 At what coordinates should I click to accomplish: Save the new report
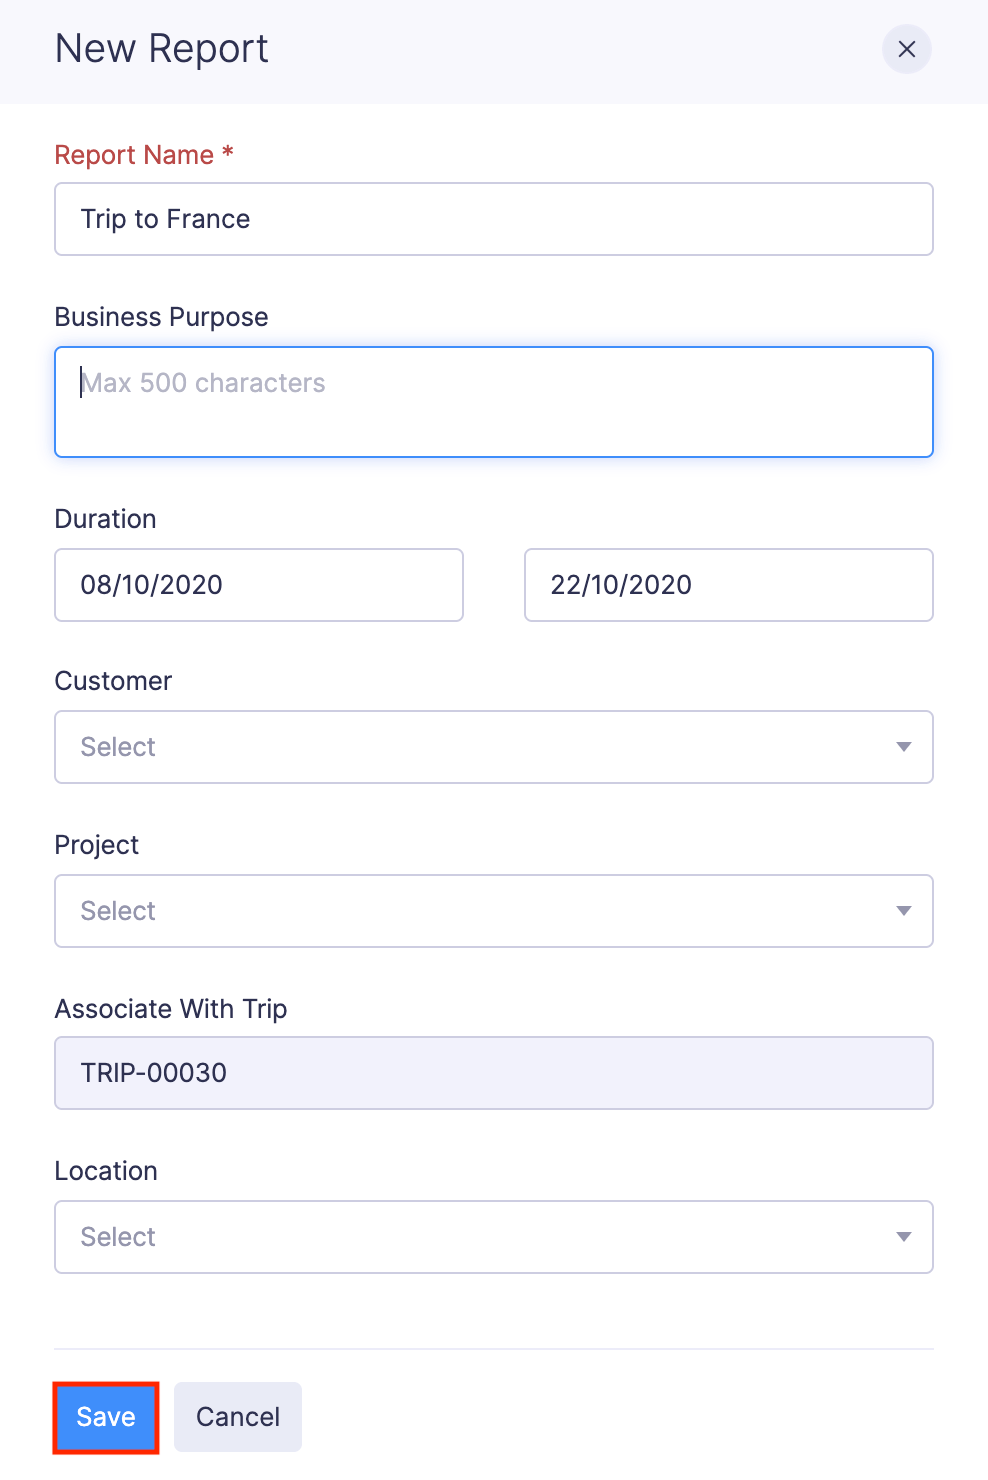pyautogui.click(x=105, y=1417)
